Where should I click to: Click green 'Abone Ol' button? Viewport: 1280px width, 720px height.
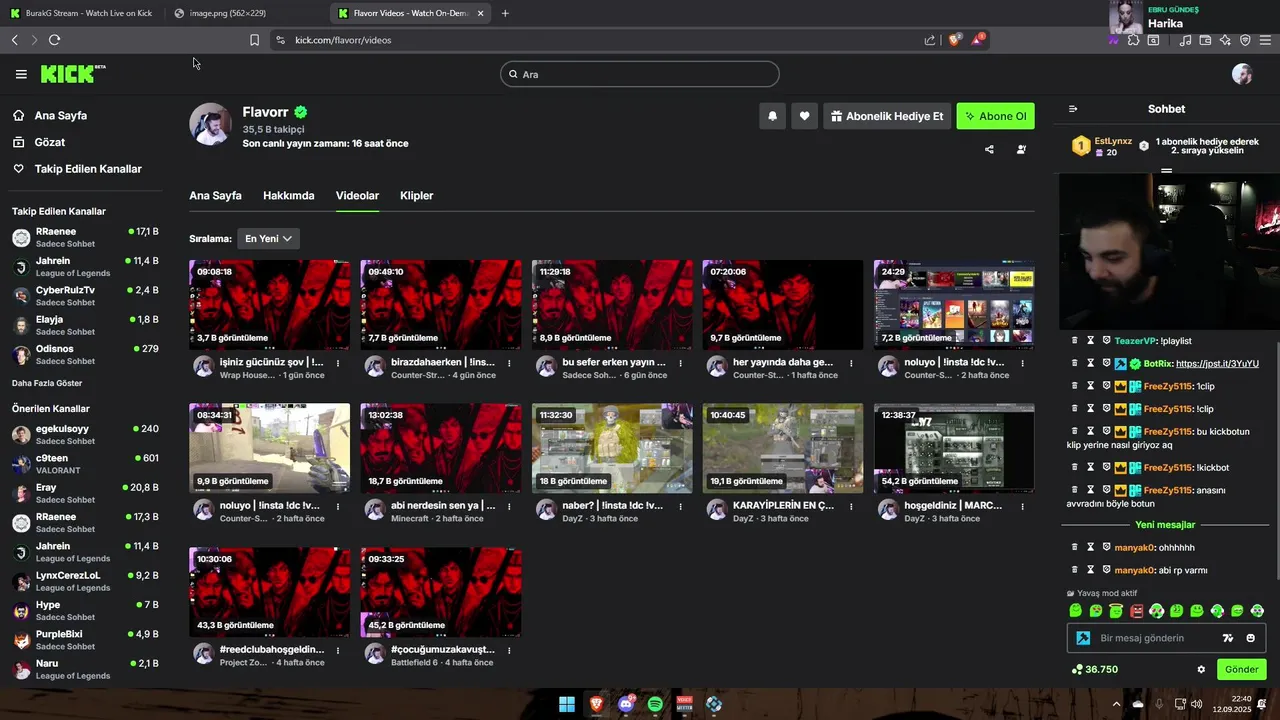pos(995,116)
